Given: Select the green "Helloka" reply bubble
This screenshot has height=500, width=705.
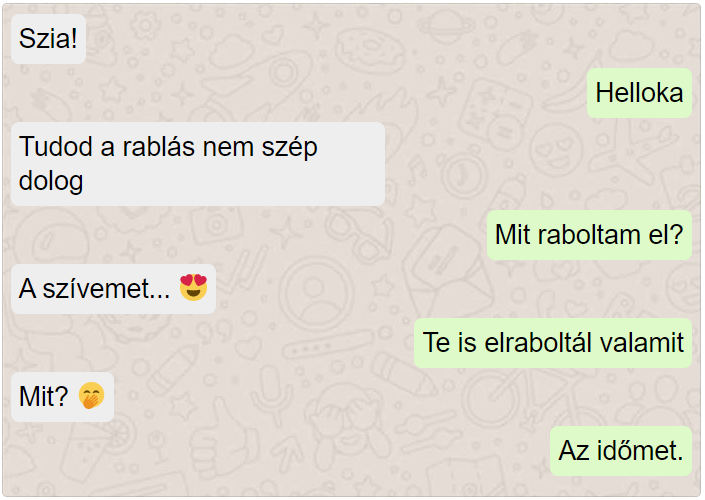Looking at the screenshot, I should click(x=639, y=93).
